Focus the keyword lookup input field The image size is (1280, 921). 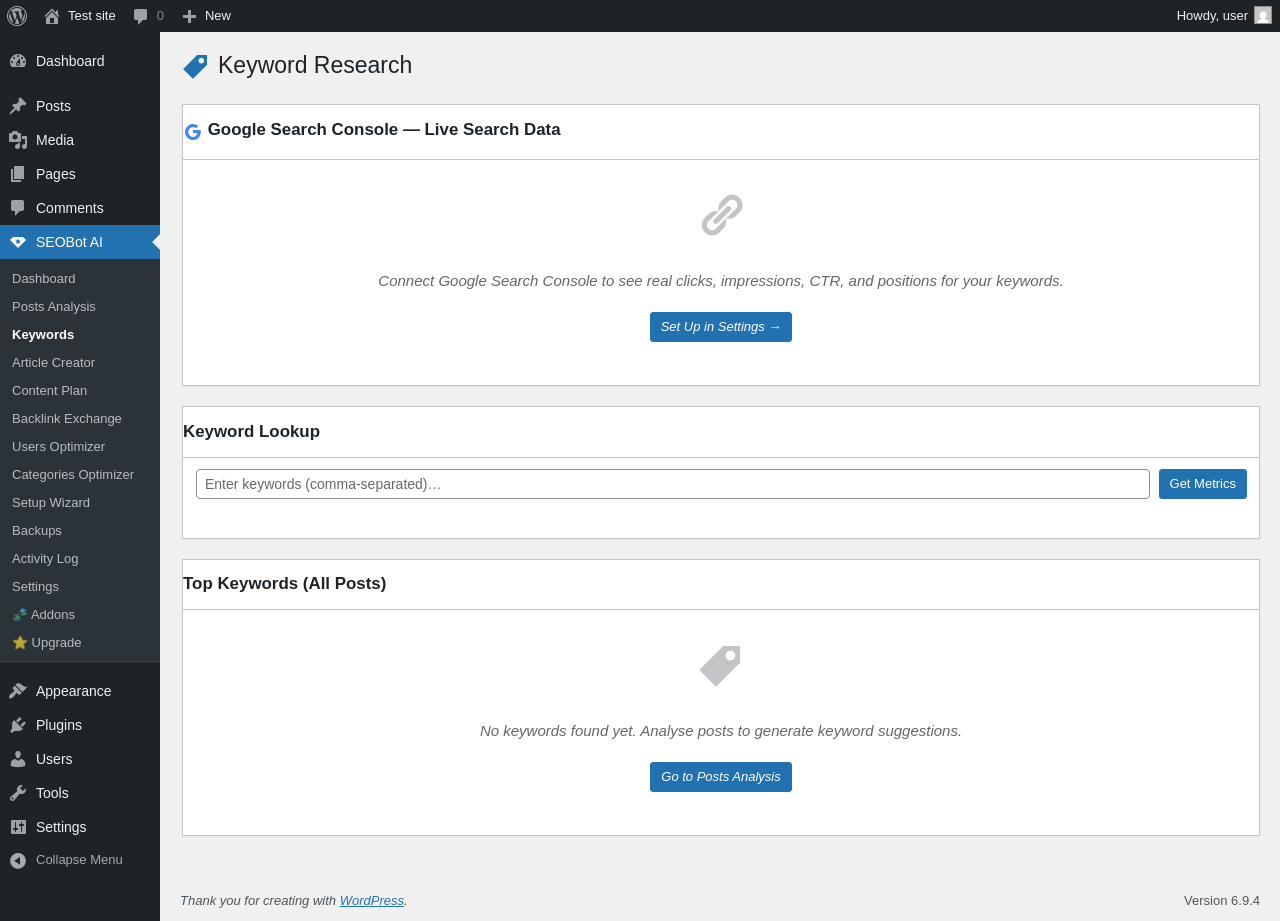pos(672,484)
